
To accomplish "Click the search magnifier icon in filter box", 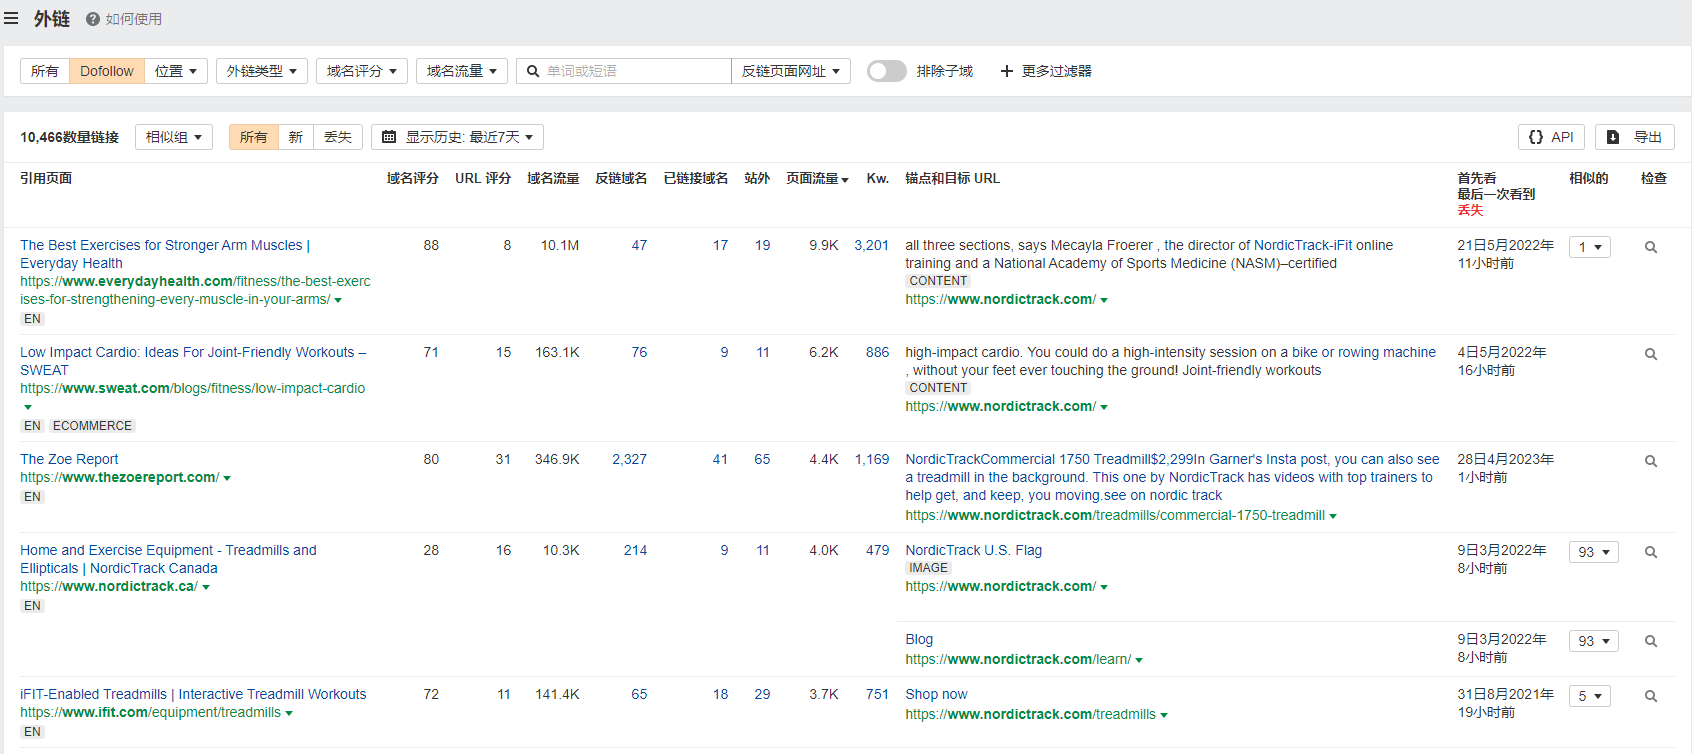I will [533, 71].
